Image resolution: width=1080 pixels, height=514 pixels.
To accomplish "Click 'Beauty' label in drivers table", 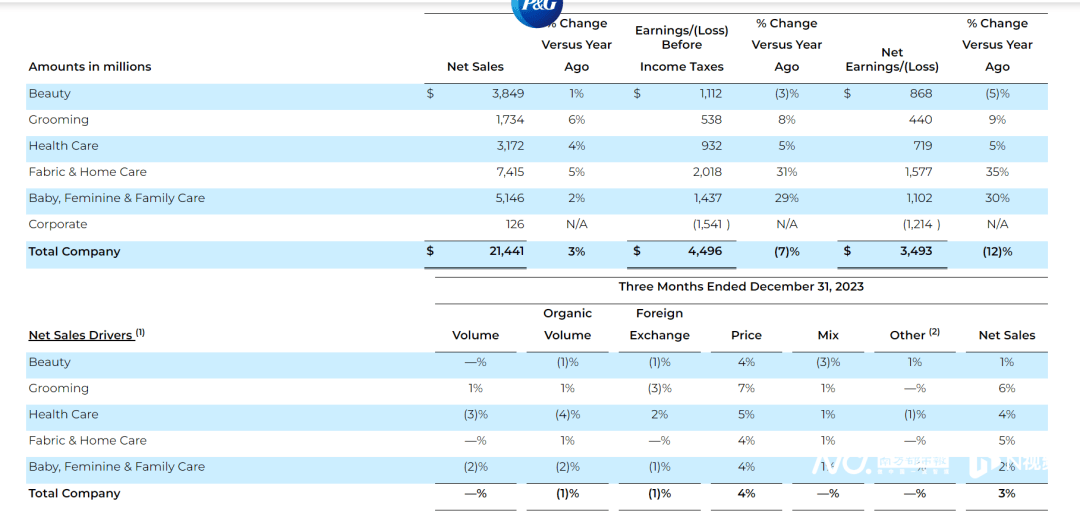I will coord(50,362).
